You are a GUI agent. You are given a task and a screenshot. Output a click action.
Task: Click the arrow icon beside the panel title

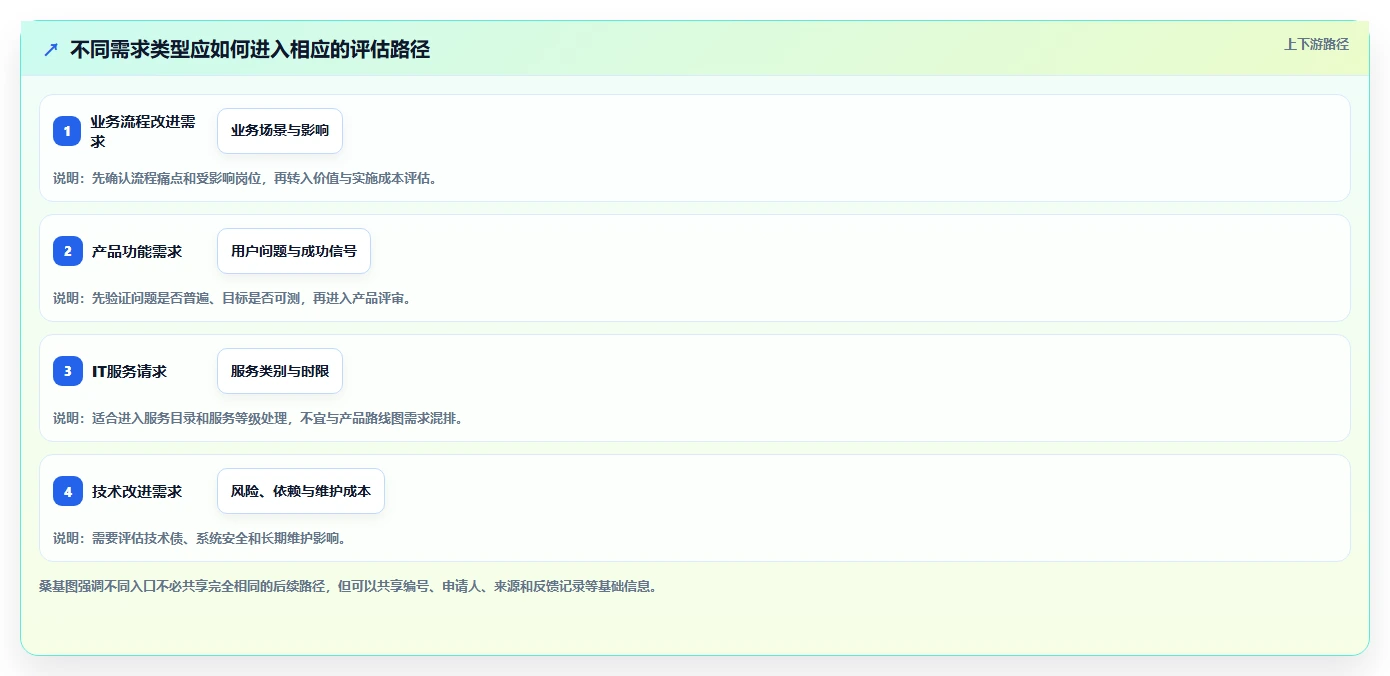click(x=51, y=50)
